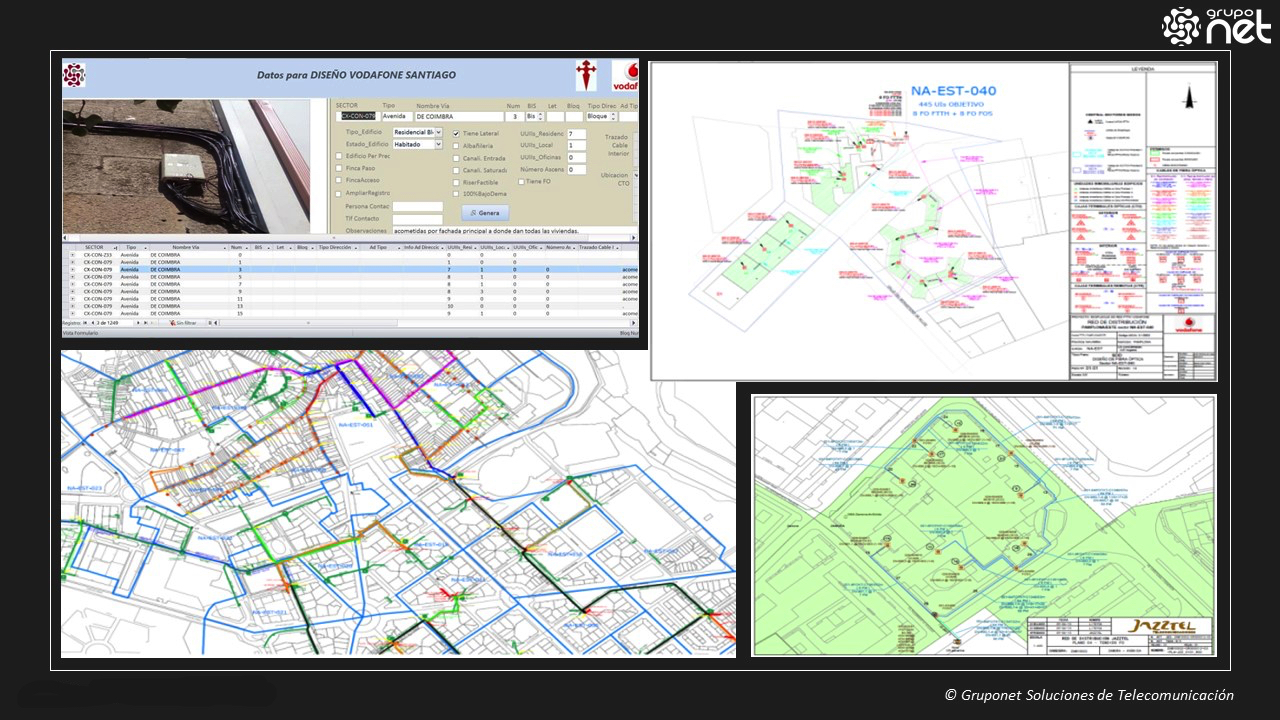Open the Tipo_Edificio dropdown
Screen dimensions: 1280x720
(x=438, y=132)
